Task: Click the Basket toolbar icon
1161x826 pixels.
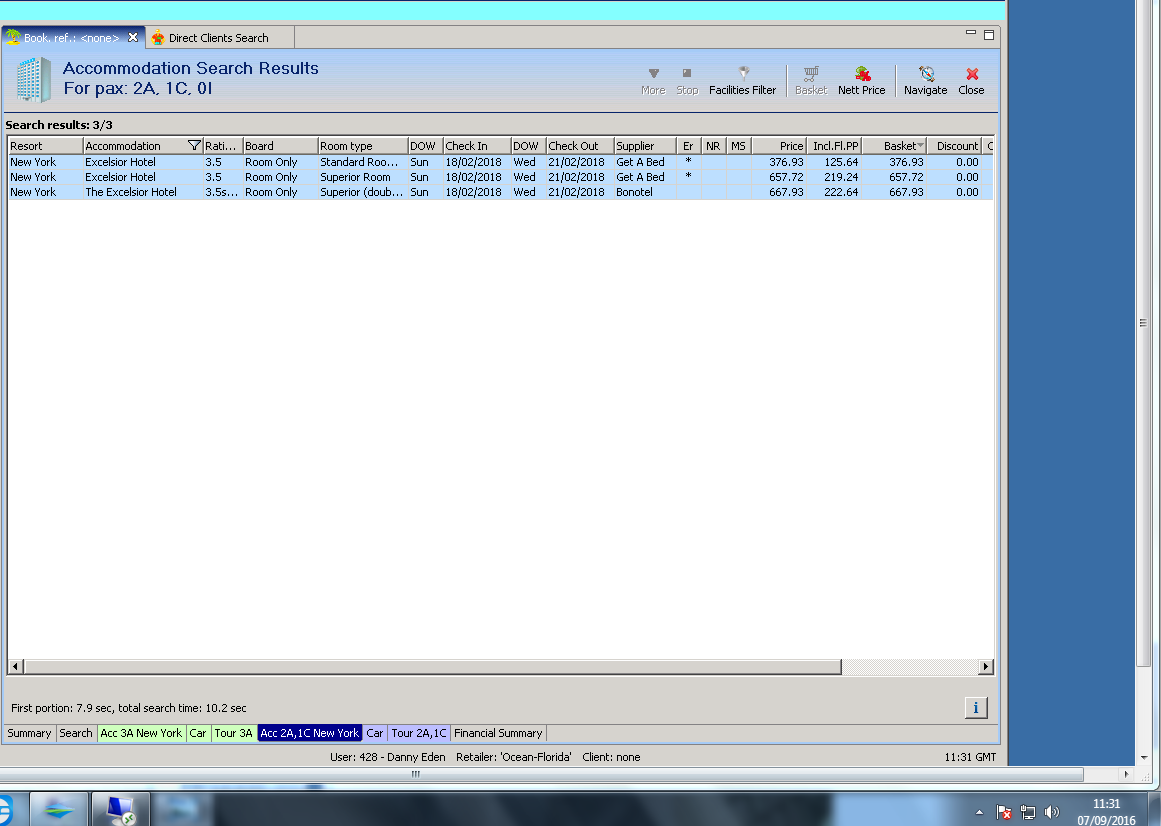Action: click(x=811, y=81)
